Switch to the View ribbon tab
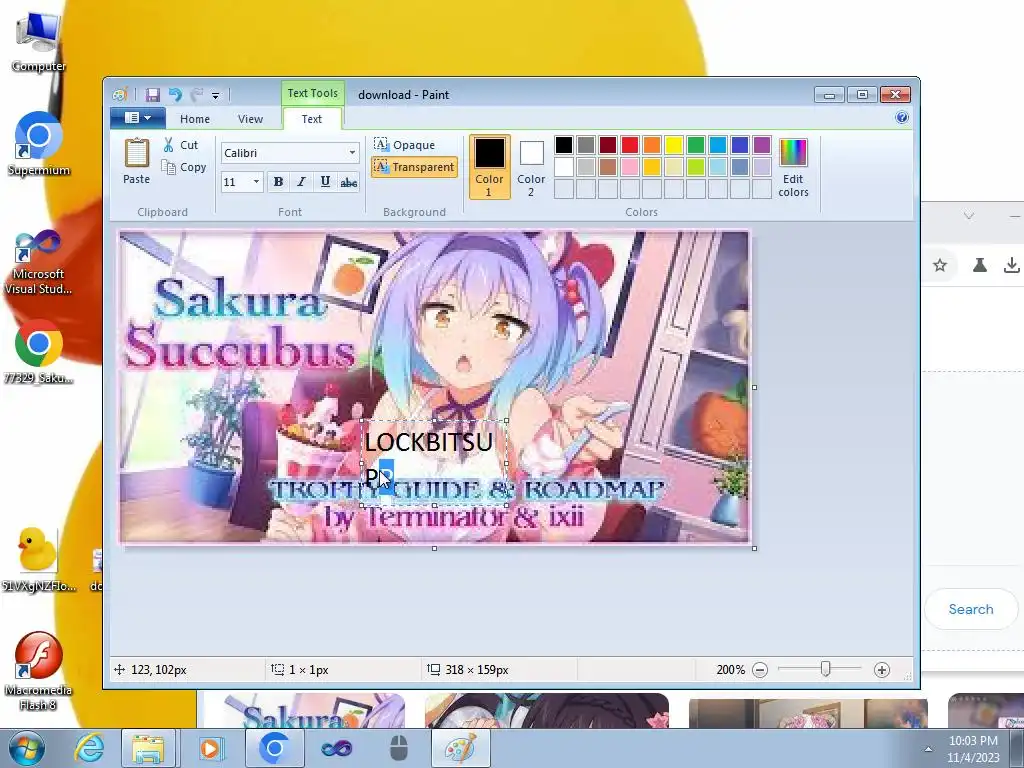 tap(250, 119)
